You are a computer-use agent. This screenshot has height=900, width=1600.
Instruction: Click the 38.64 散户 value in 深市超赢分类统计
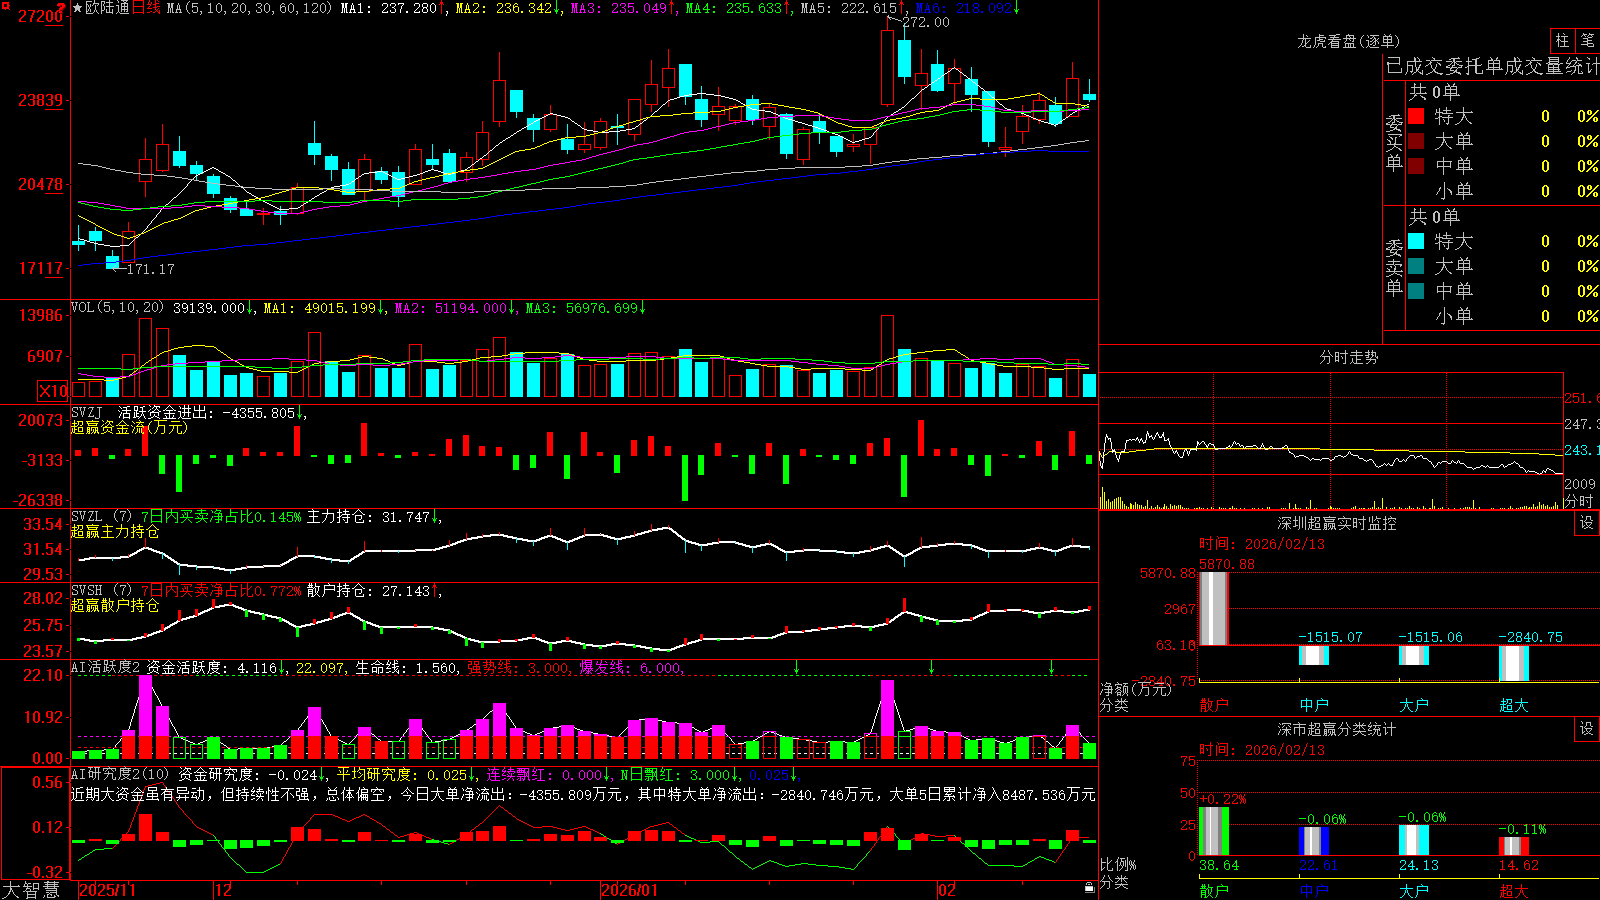pyautogui.click(x=1218, y=865)
